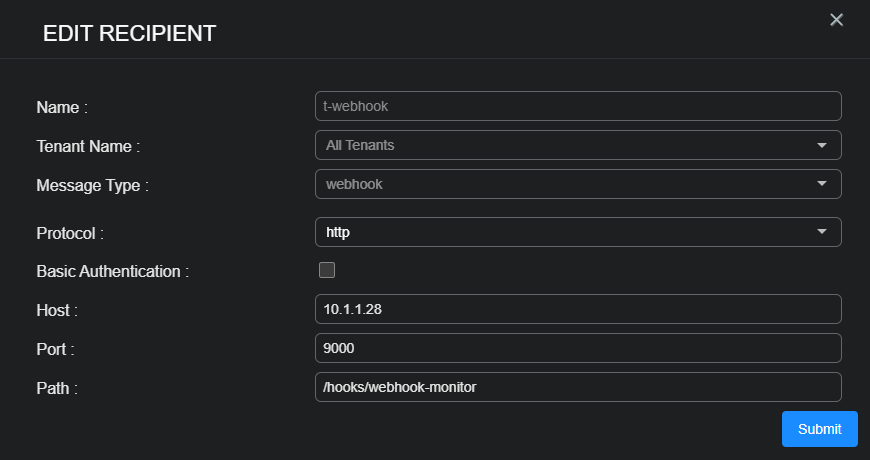Click the EDIT RECIPIENT dialog title

129,33
